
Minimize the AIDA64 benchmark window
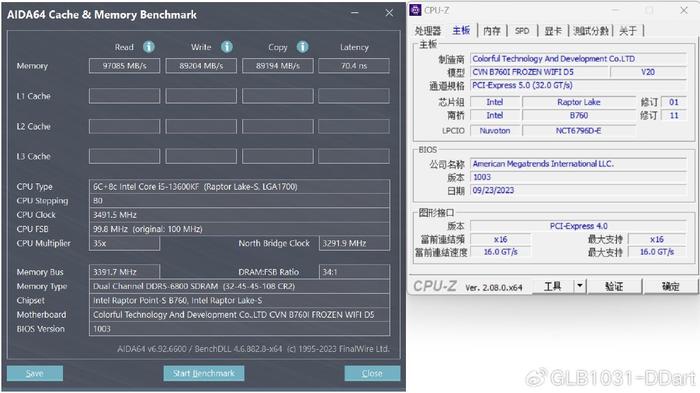(x=354, y=13)
